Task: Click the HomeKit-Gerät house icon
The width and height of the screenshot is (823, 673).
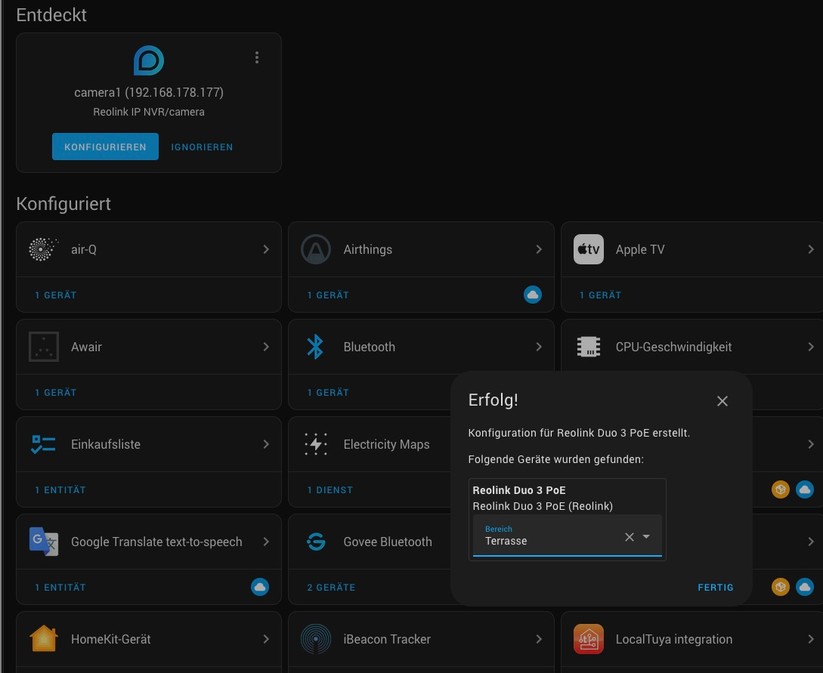Action: 42,638
